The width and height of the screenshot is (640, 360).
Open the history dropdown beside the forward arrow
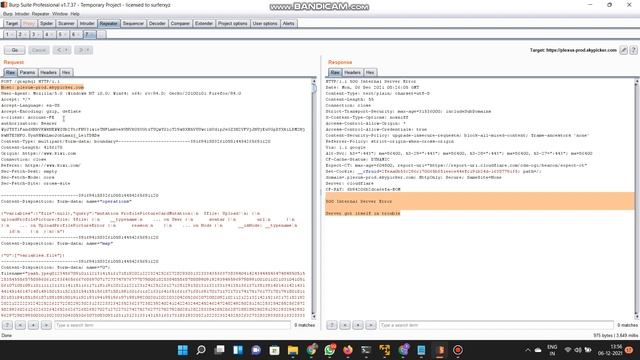tap(89, 50)
